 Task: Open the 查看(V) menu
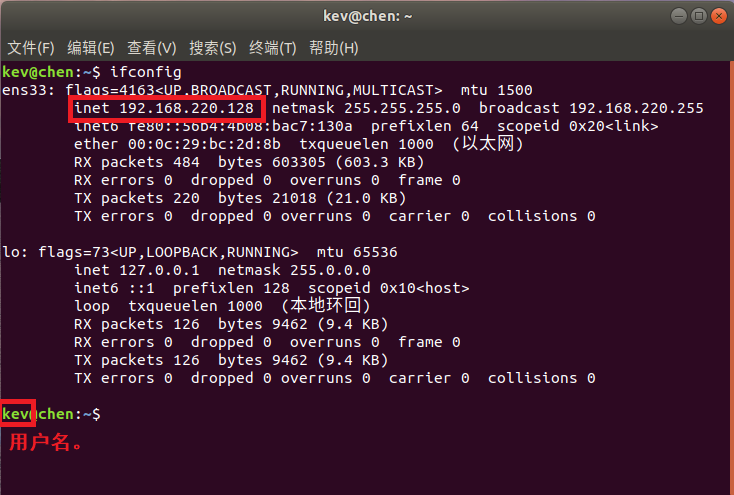[152, 48]
